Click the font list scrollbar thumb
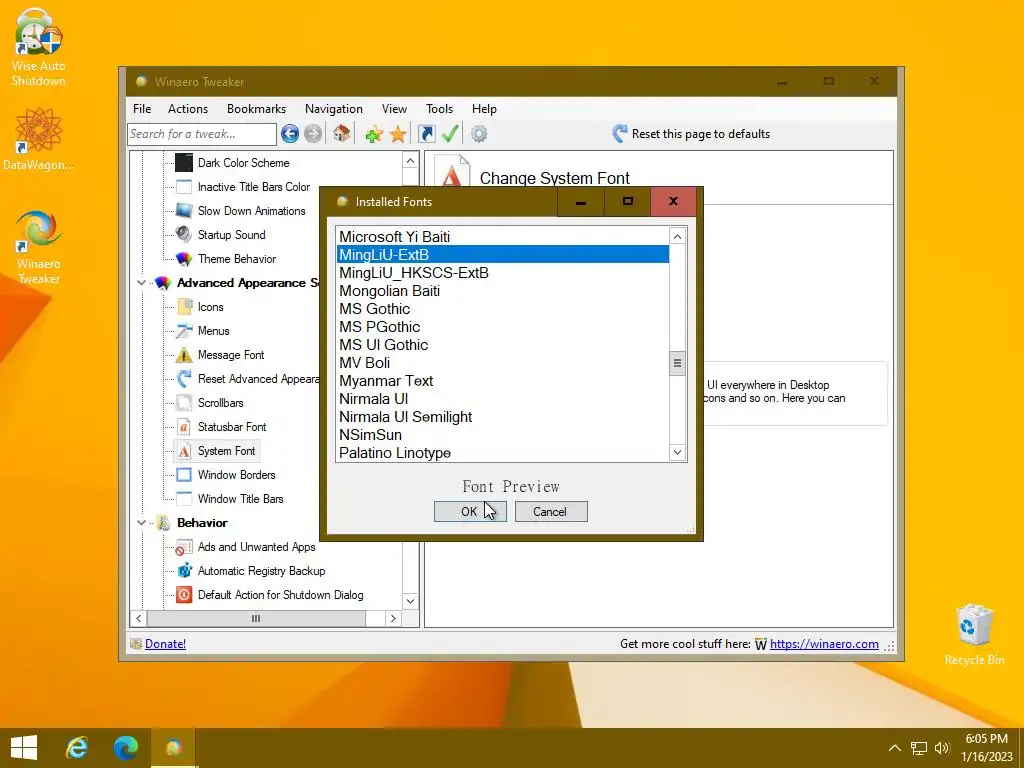The width and height of the screenshot is (1024, 768). 677,363
